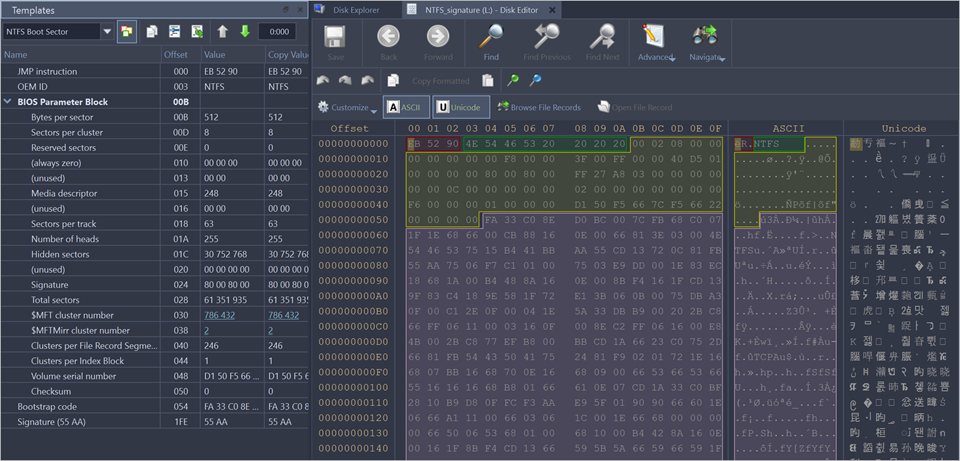Open the Advanced dropdown menu
Viewport: 960px width, 461px height.
point(657,44)
